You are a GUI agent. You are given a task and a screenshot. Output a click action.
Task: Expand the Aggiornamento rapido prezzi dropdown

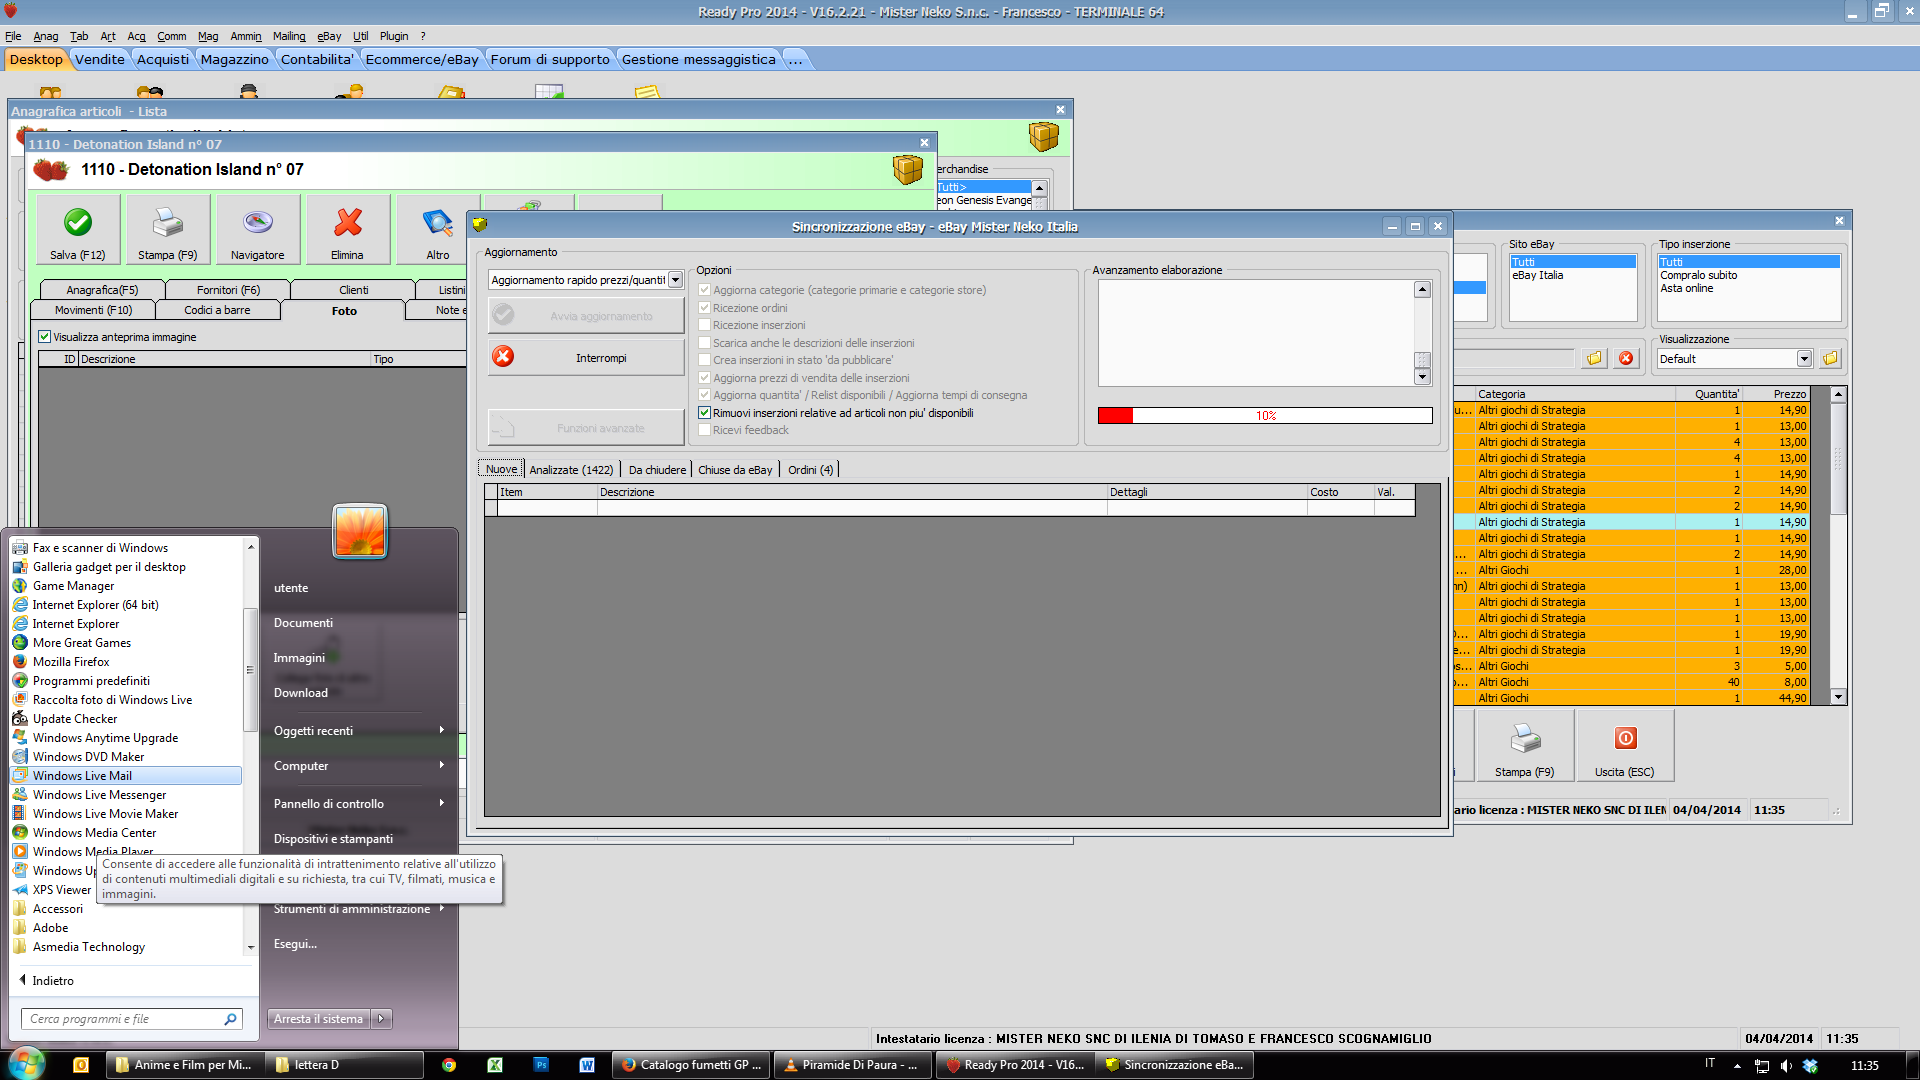[x=675, y=280]
